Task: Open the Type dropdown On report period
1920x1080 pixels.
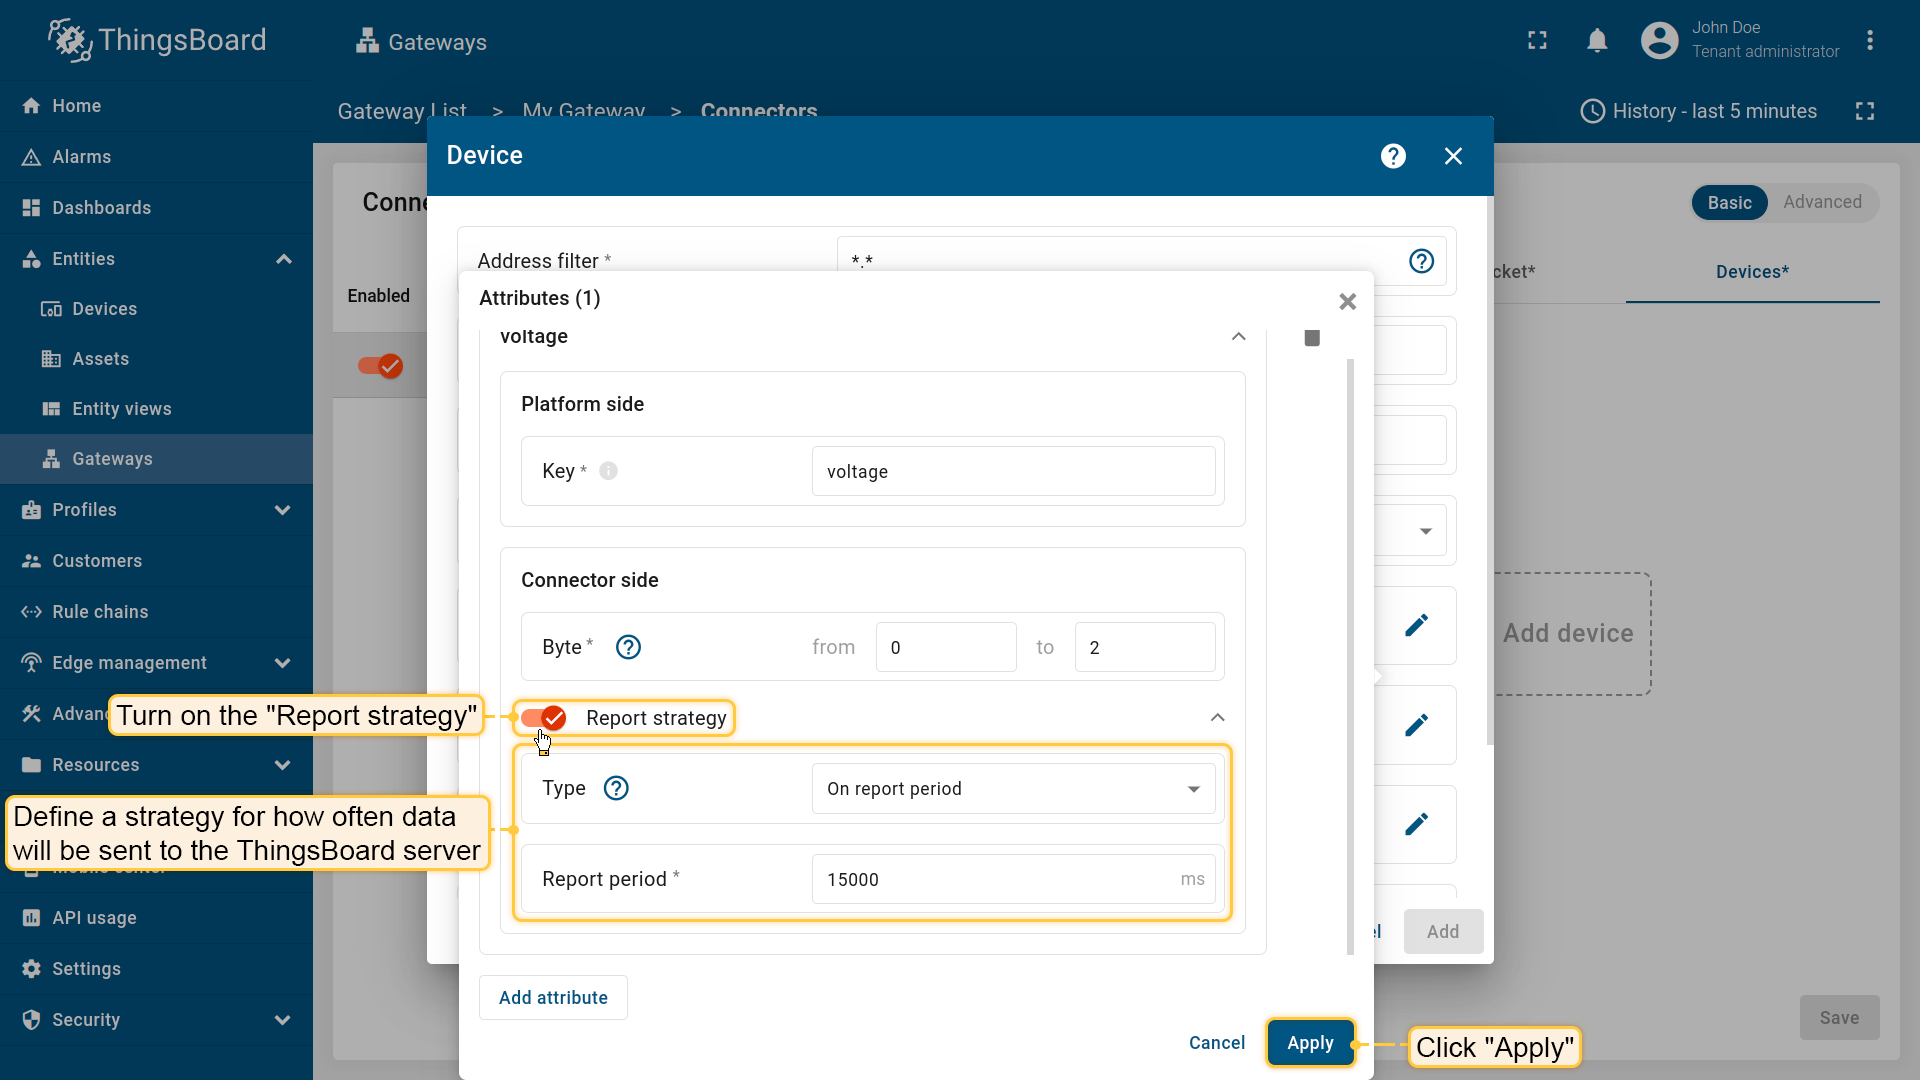Action: point(1012,789)
